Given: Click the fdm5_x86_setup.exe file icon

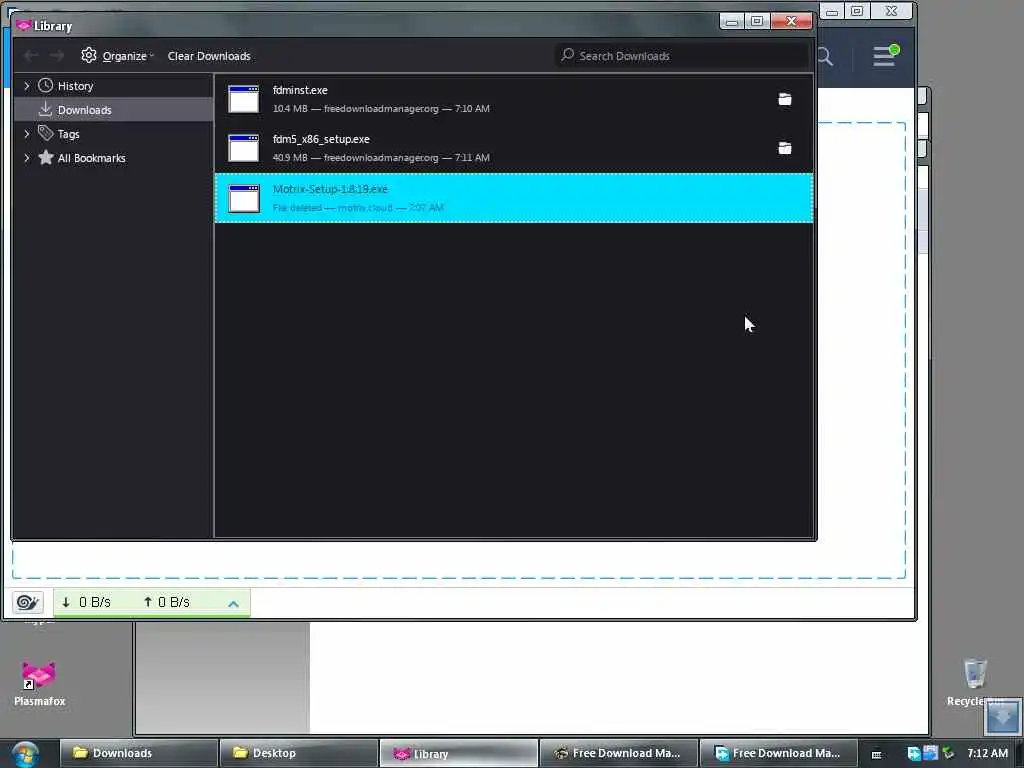Looking at the screenshot, I should tap(244, 148).
